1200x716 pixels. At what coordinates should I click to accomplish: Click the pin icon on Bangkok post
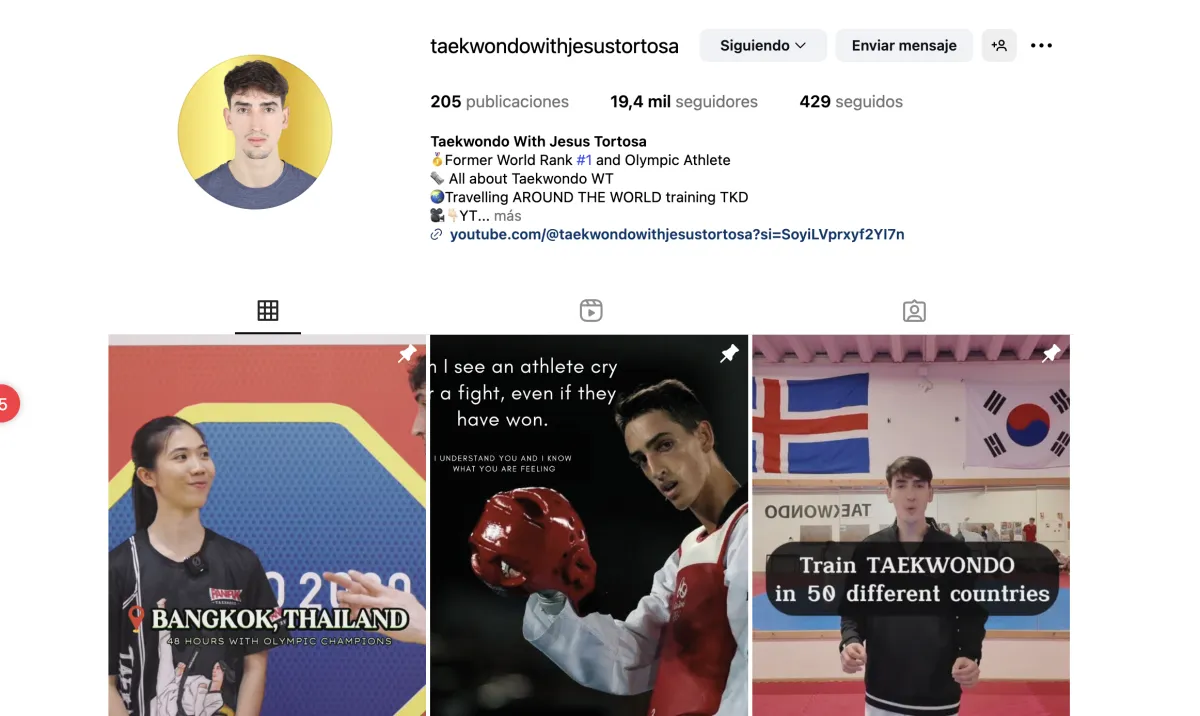point(407,354)
